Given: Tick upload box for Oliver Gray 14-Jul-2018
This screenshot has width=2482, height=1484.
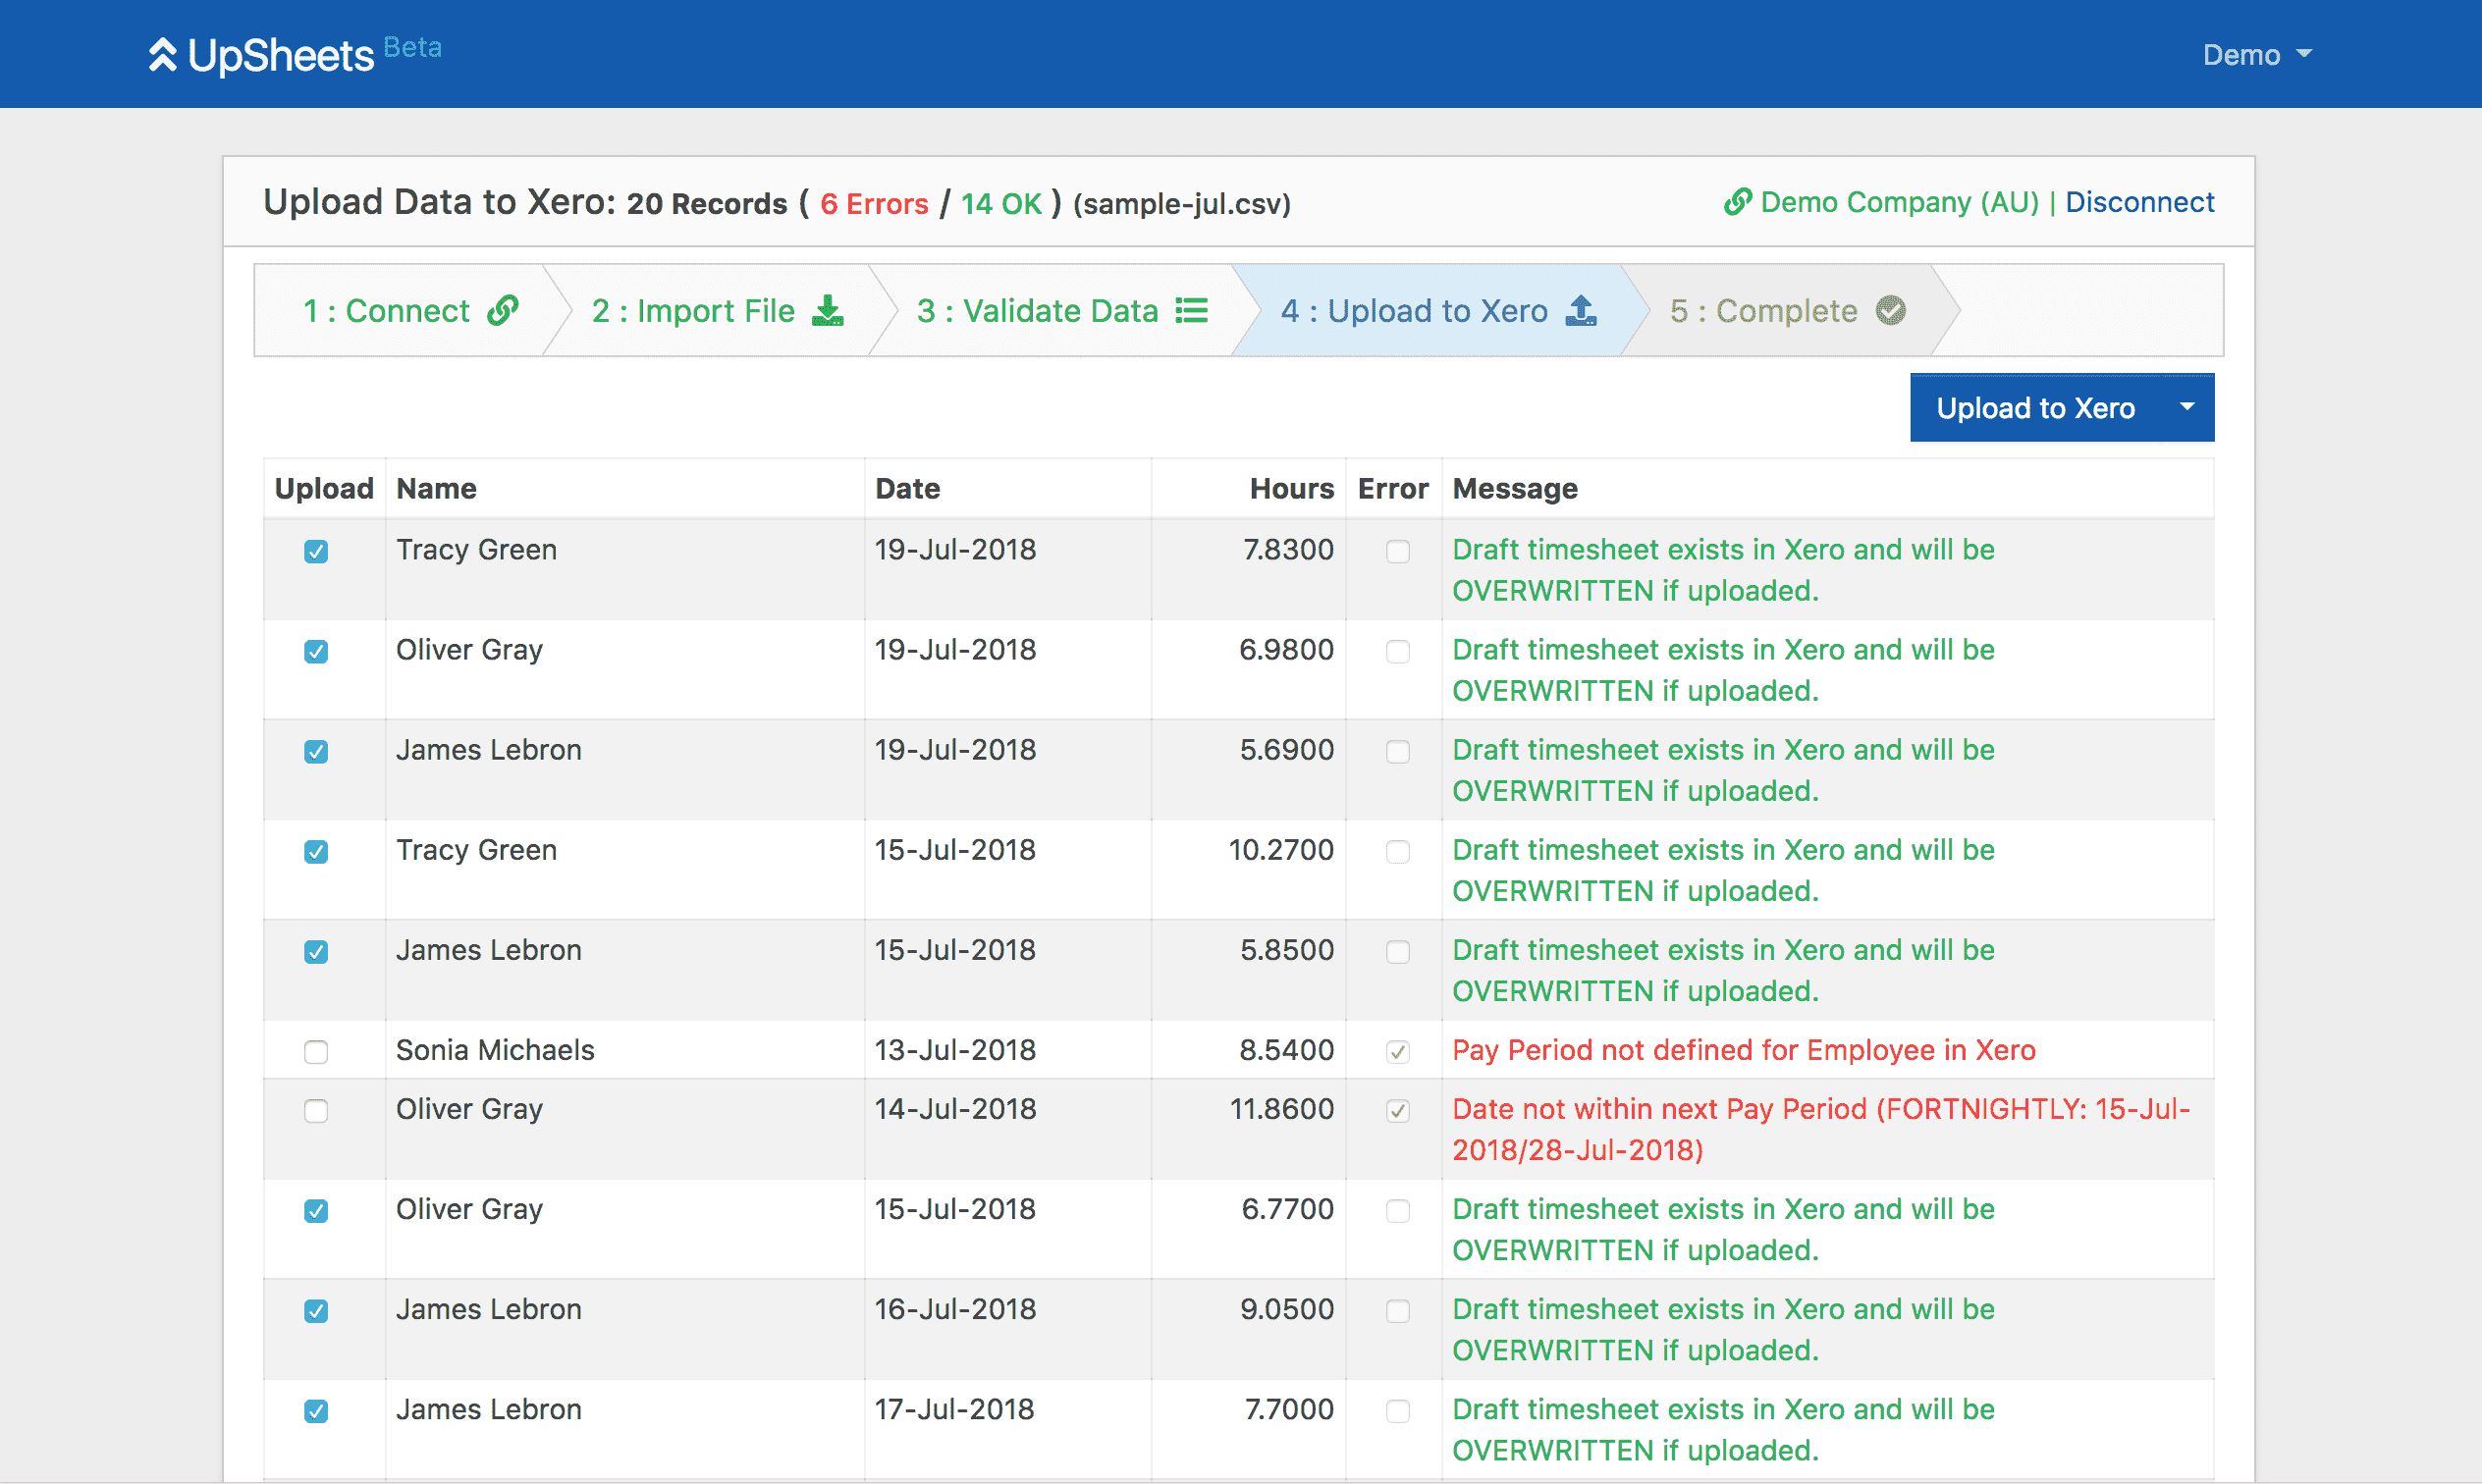Looking at the screenshot, I should [x=316, y=1111].
